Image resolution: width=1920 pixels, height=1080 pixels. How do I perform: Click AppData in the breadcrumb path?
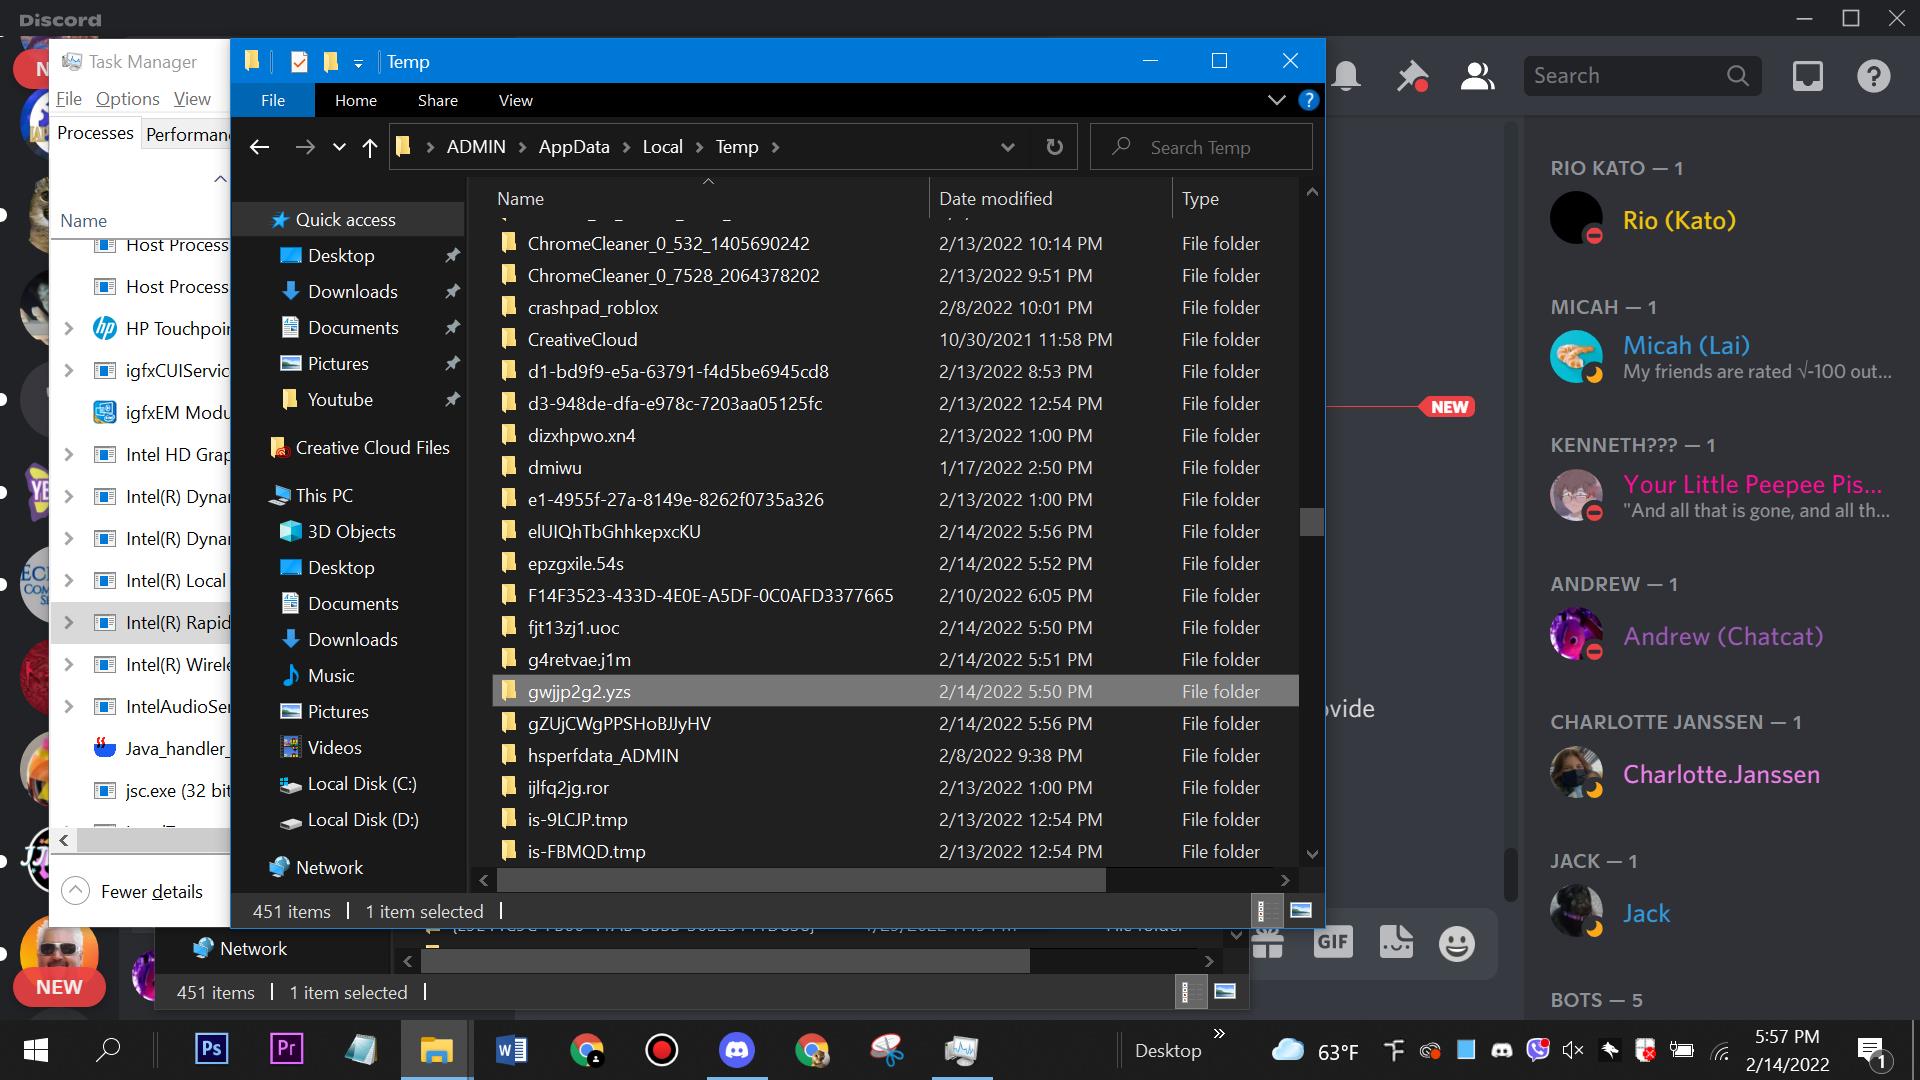(573, 147)
